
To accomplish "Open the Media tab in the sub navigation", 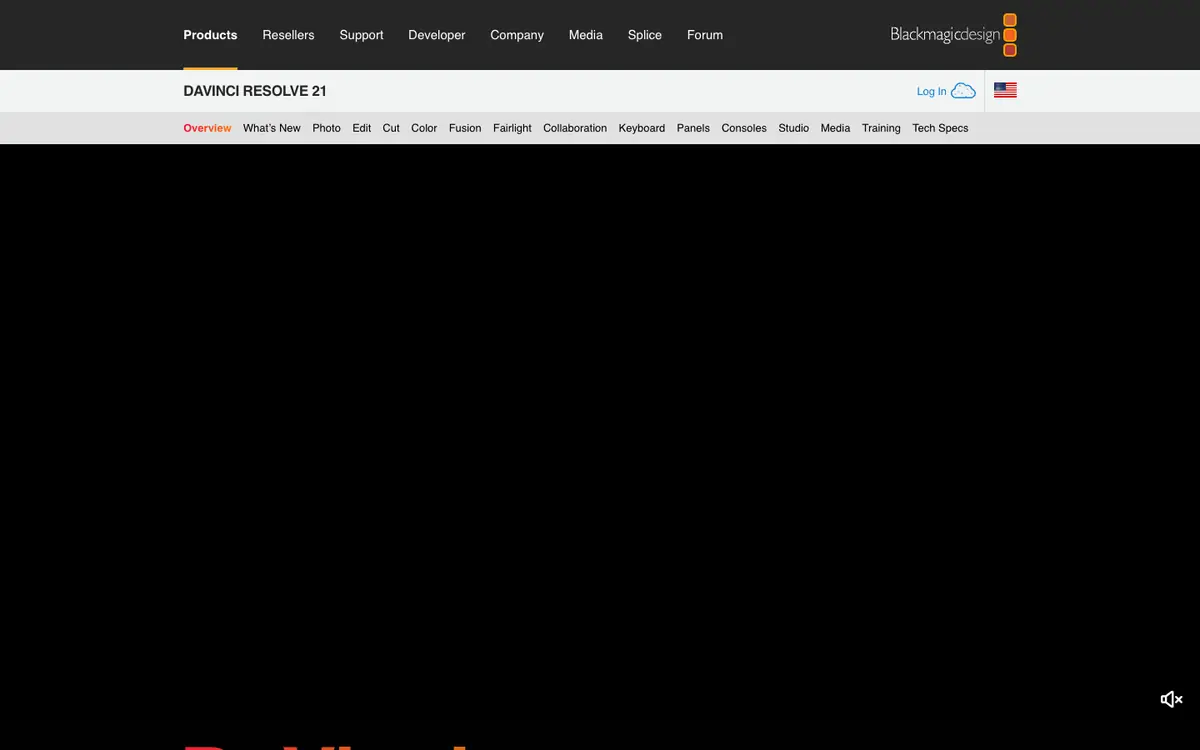I will pyautogui.click(x=835, y=128).
